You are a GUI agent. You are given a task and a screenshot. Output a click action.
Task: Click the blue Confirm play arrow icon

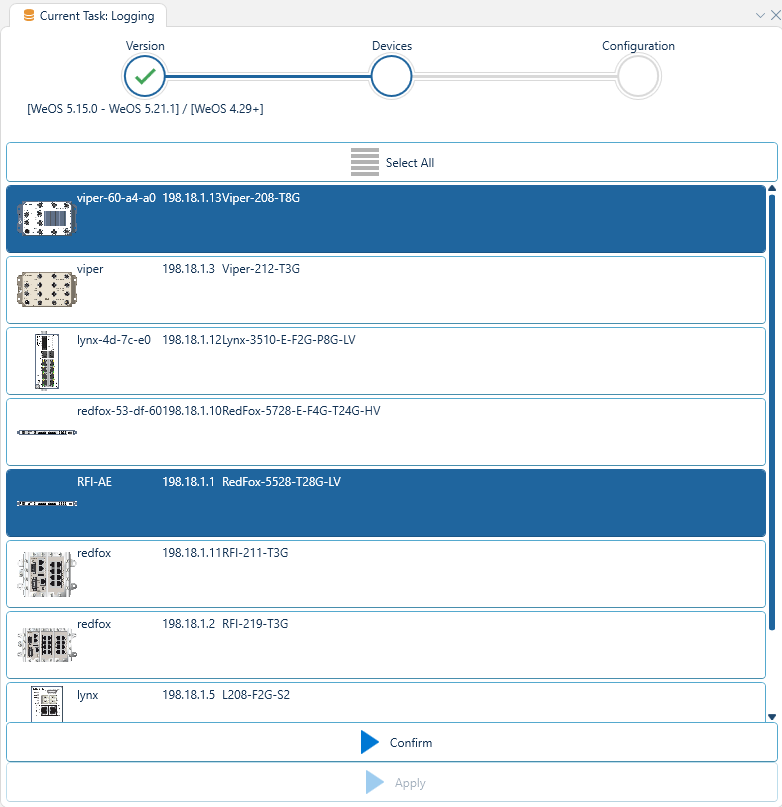click(370, 742)
